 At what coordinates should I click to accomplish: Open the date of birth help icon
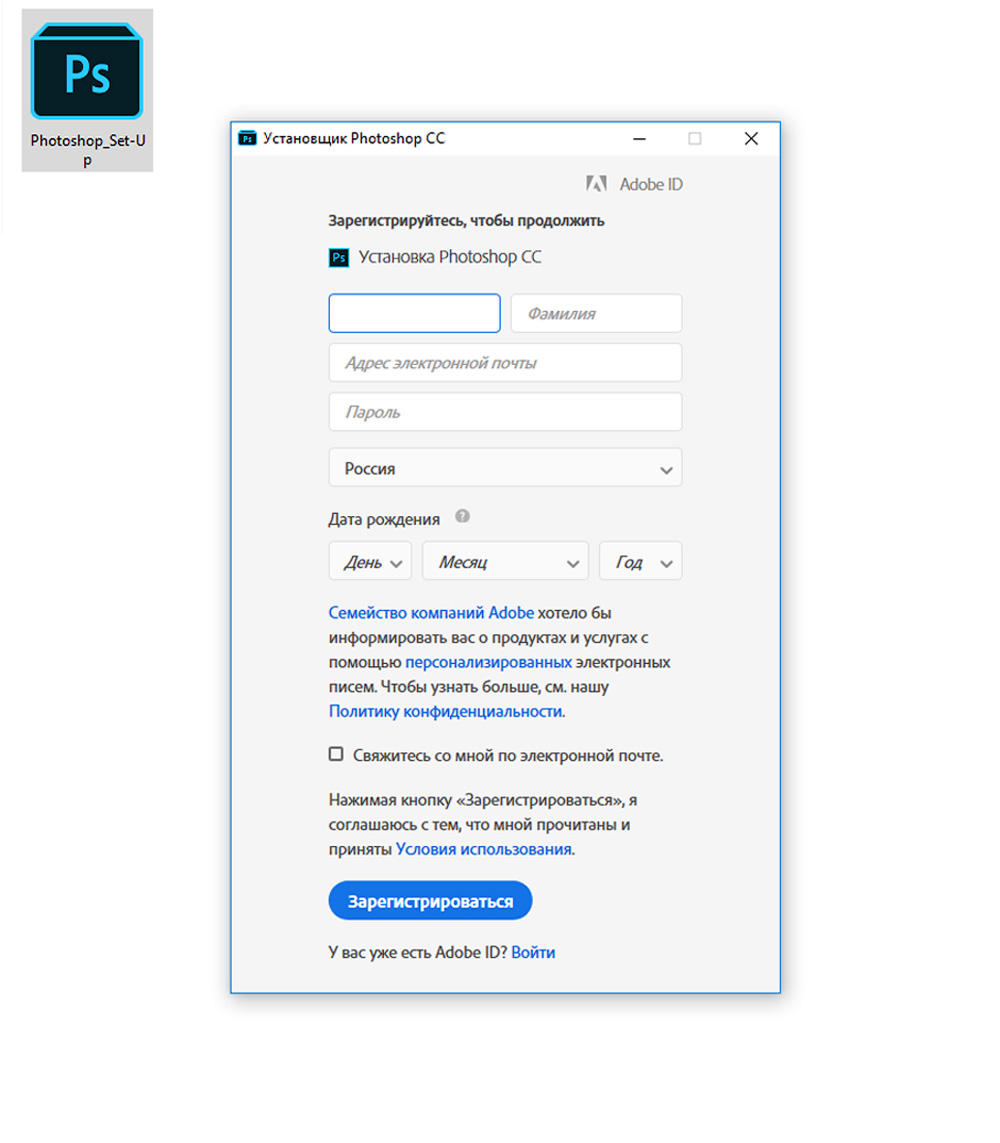click(x=462, y=517)
